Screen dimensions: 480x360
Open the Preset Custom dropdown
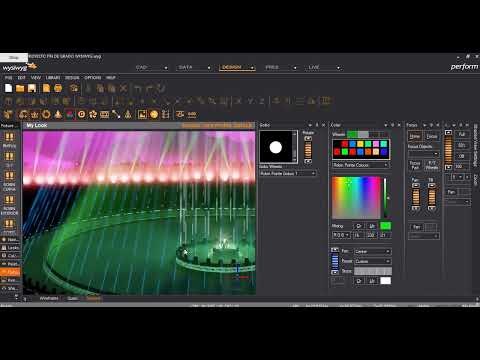372,261
